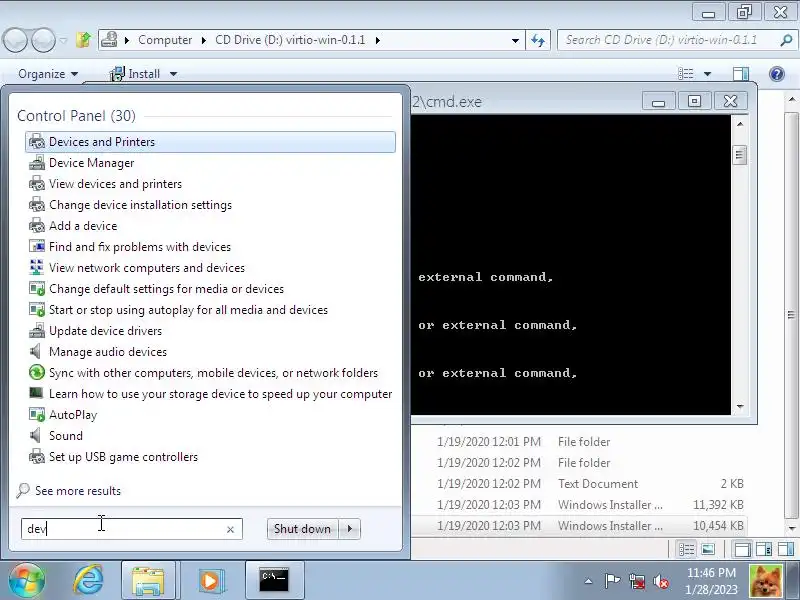Open Windows Media Player from the taskbar
800x600 pixels.
(210, 581)
